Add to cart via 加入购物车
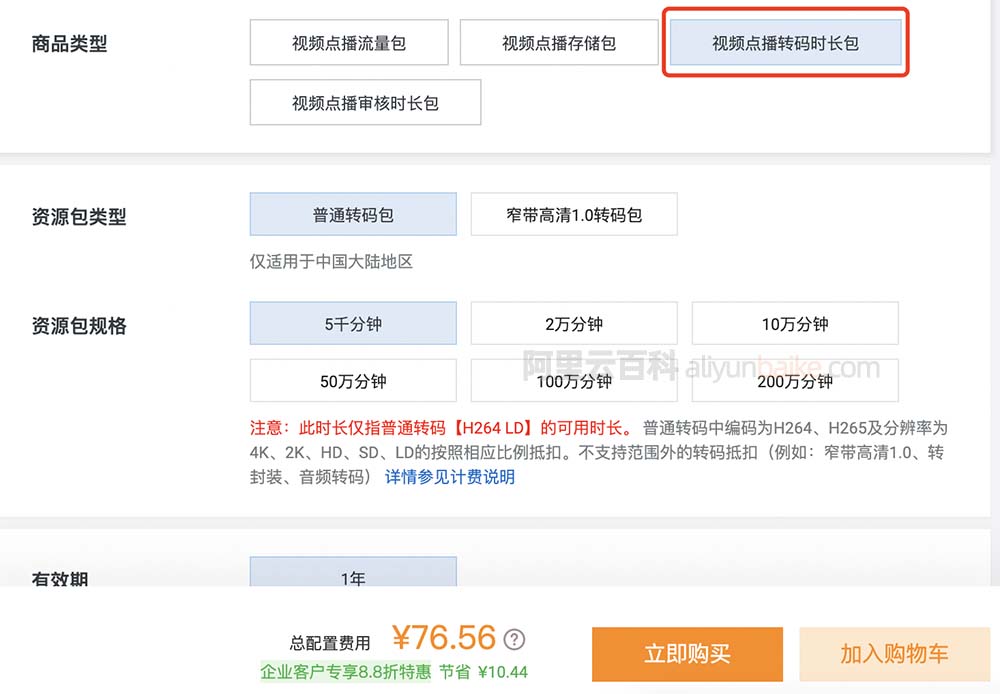This screenshot has height=694, width=1000. point(894,654)
